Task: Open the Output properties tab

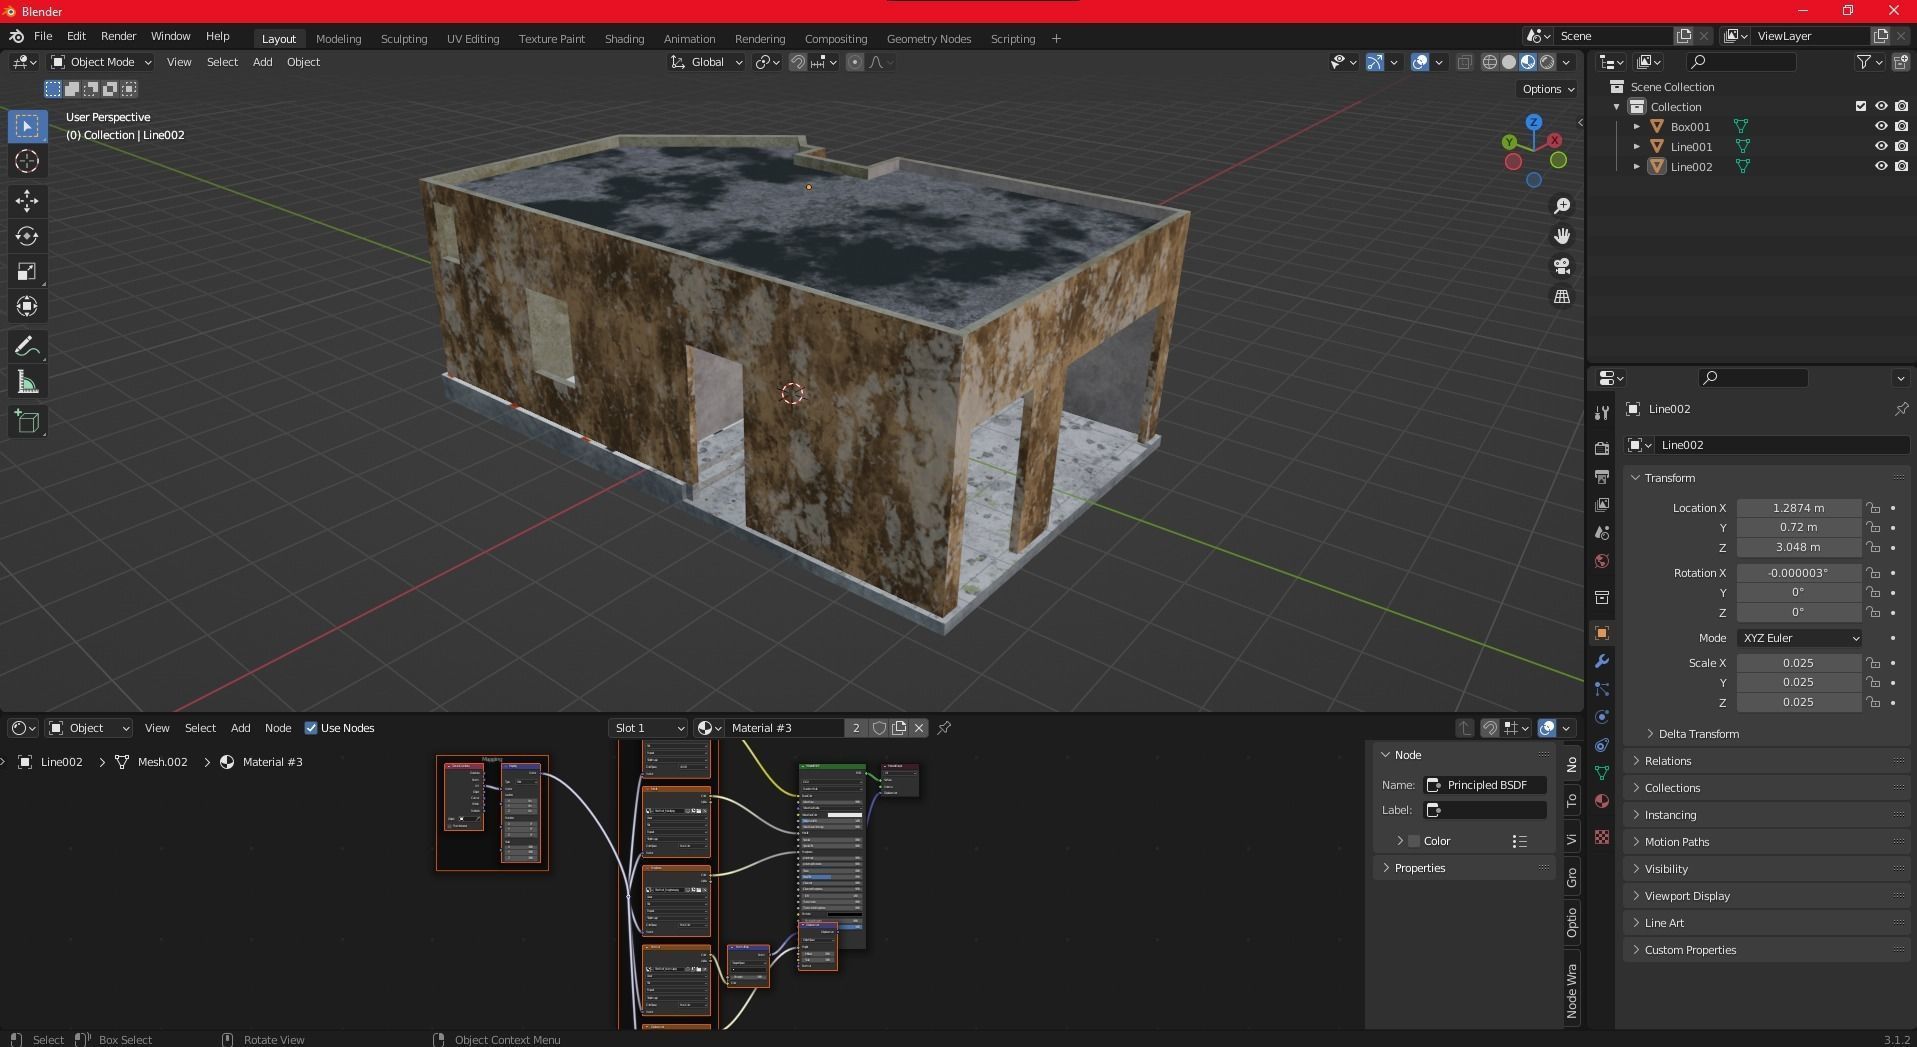Action: pyautogui.click(x=1602, y=476)
